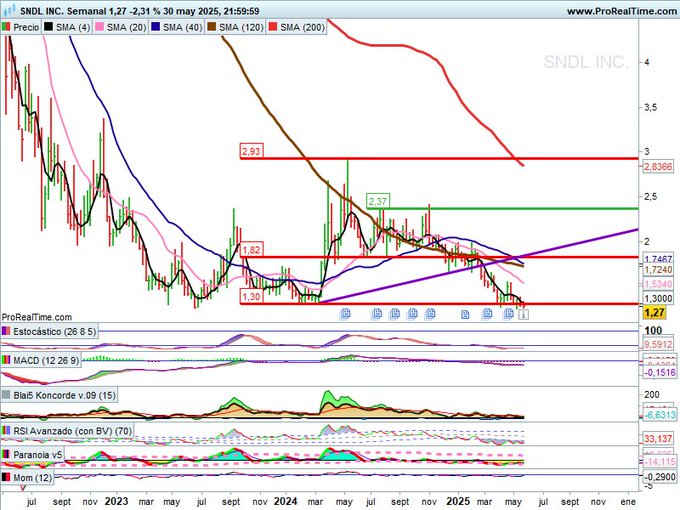The width and height of the screenshot is (680, 510).
Task: Click the pink SMA (20) color swatch
Action: click(100, 27)
